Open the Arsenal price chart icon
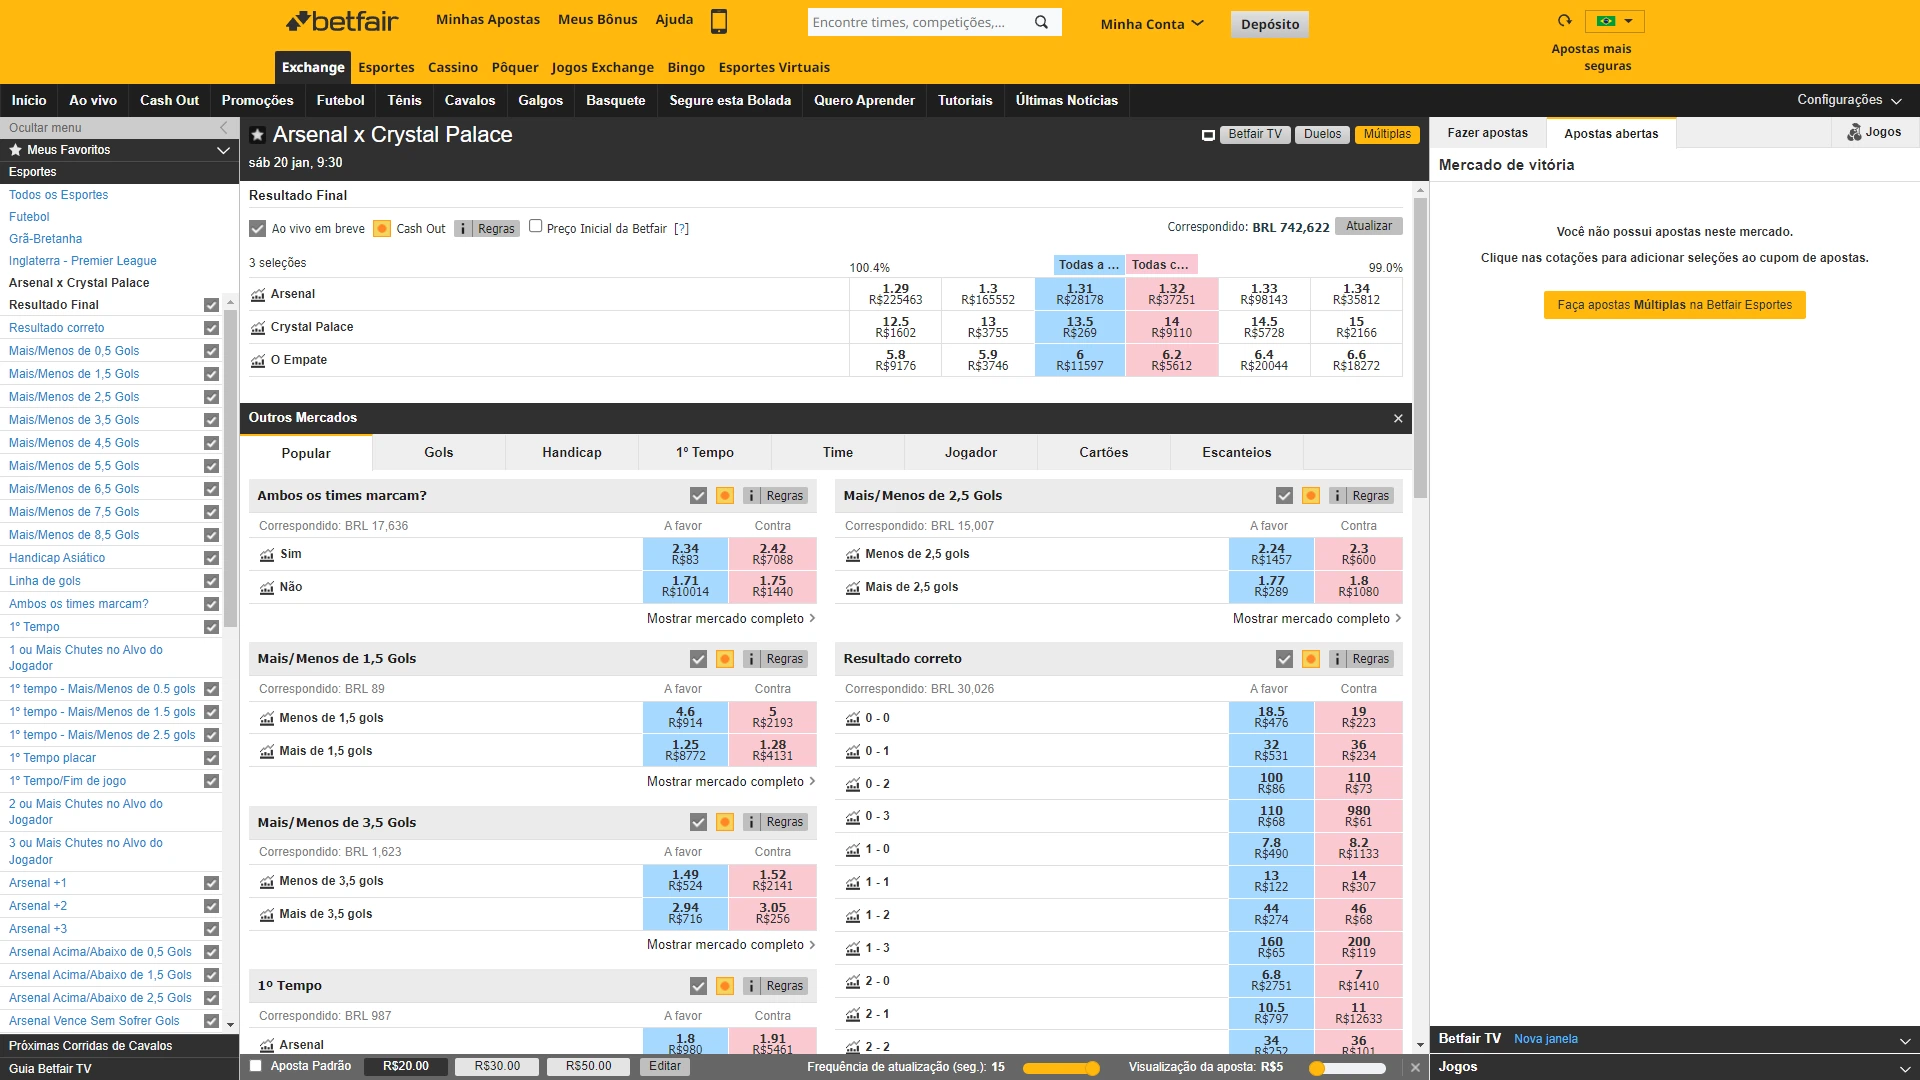1920x1080 pixels. pyautogui.click(x=258, y=294)
